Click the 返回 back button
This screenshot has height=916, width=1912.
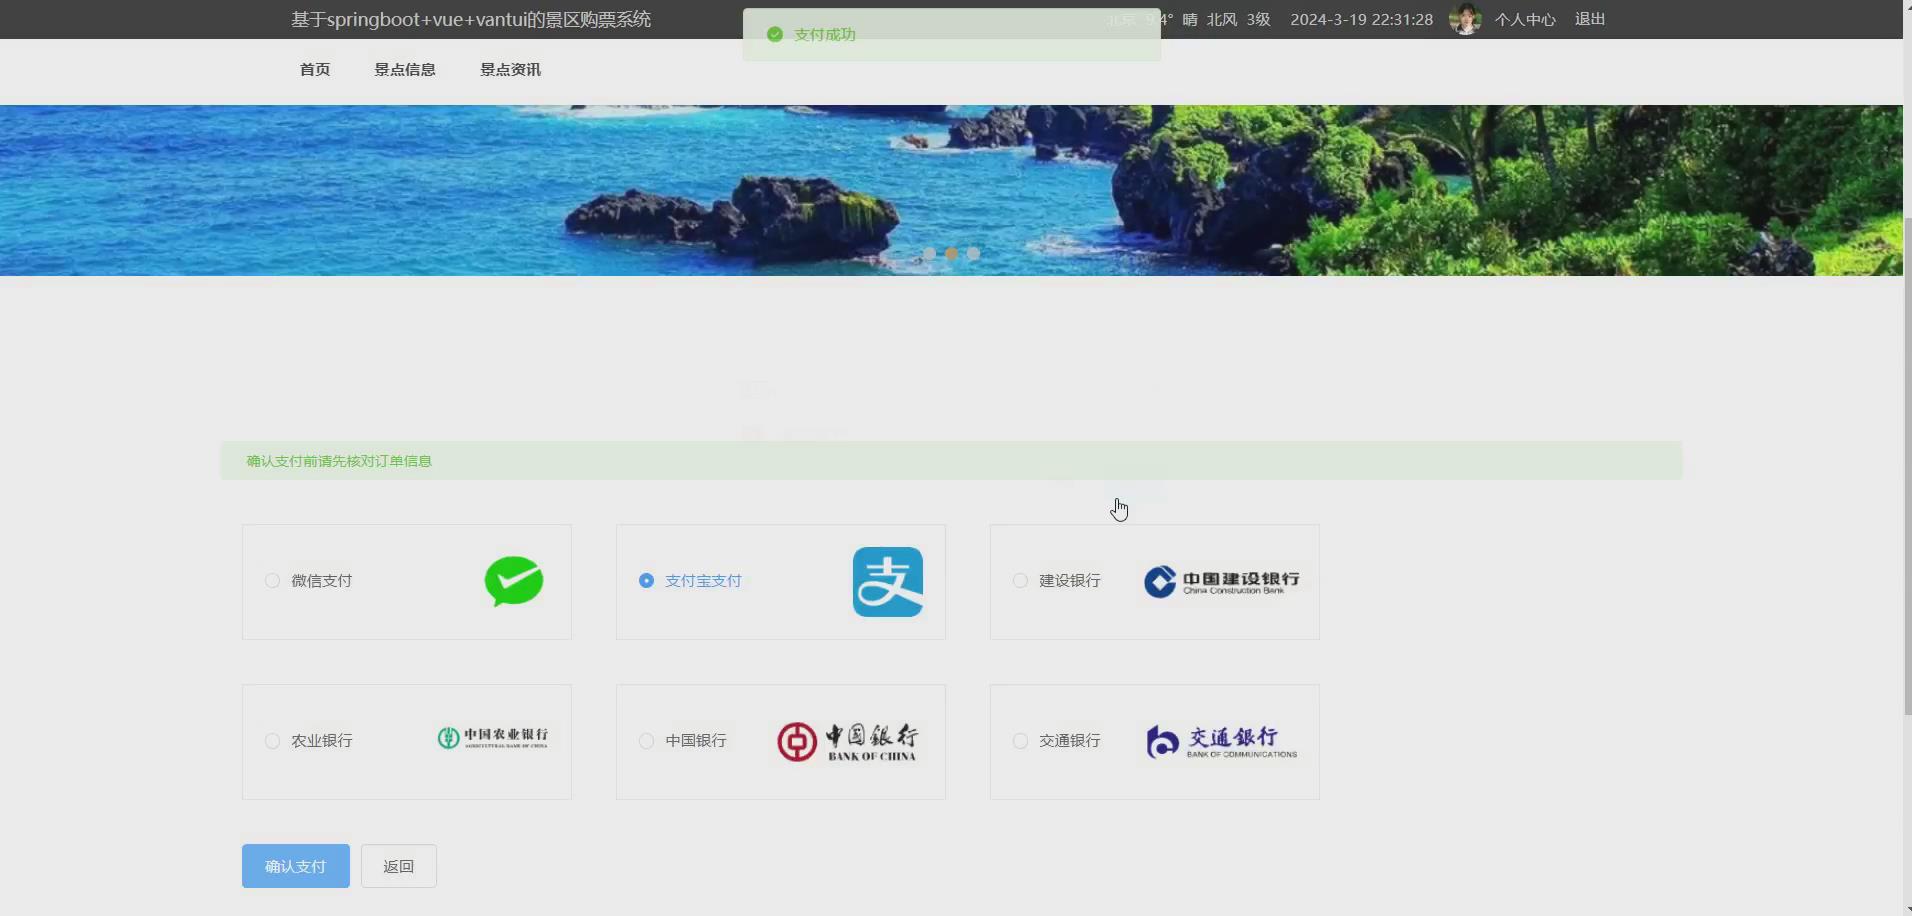coord(398,865)
